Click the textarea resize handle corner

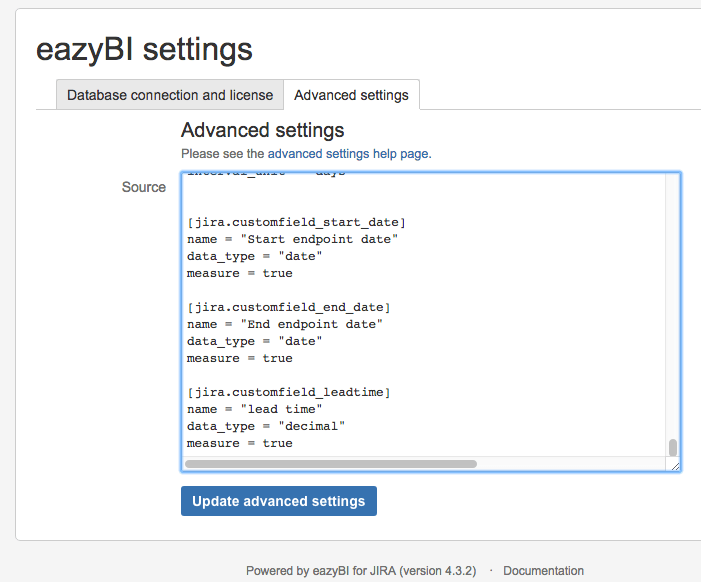pyautogui.click(x=675, y=465)
